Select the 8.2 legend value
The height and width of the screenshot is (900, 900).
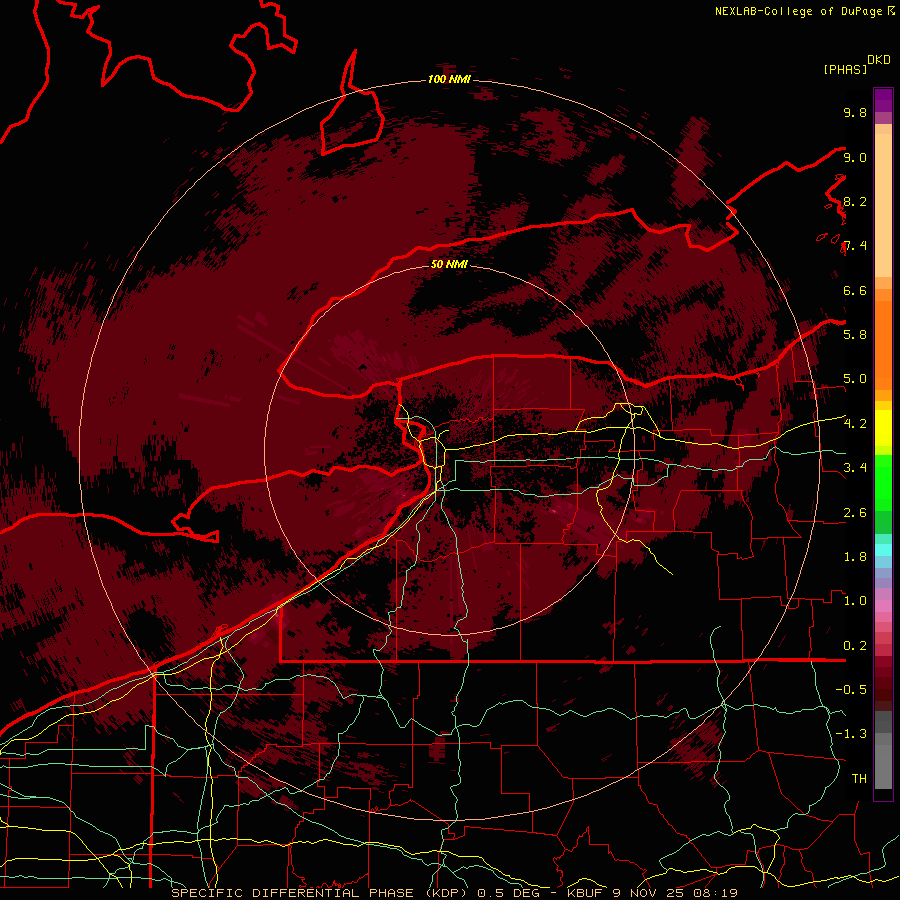pyautogui.click(x=855, y=201)
